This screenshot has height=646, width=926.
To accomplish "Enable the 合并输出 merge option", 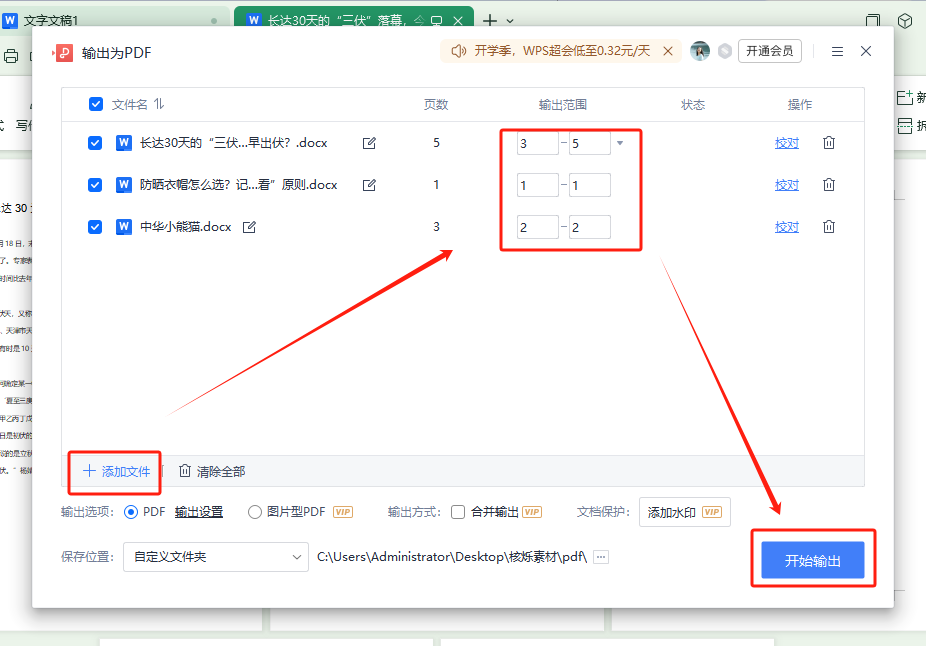I will 456,511.
